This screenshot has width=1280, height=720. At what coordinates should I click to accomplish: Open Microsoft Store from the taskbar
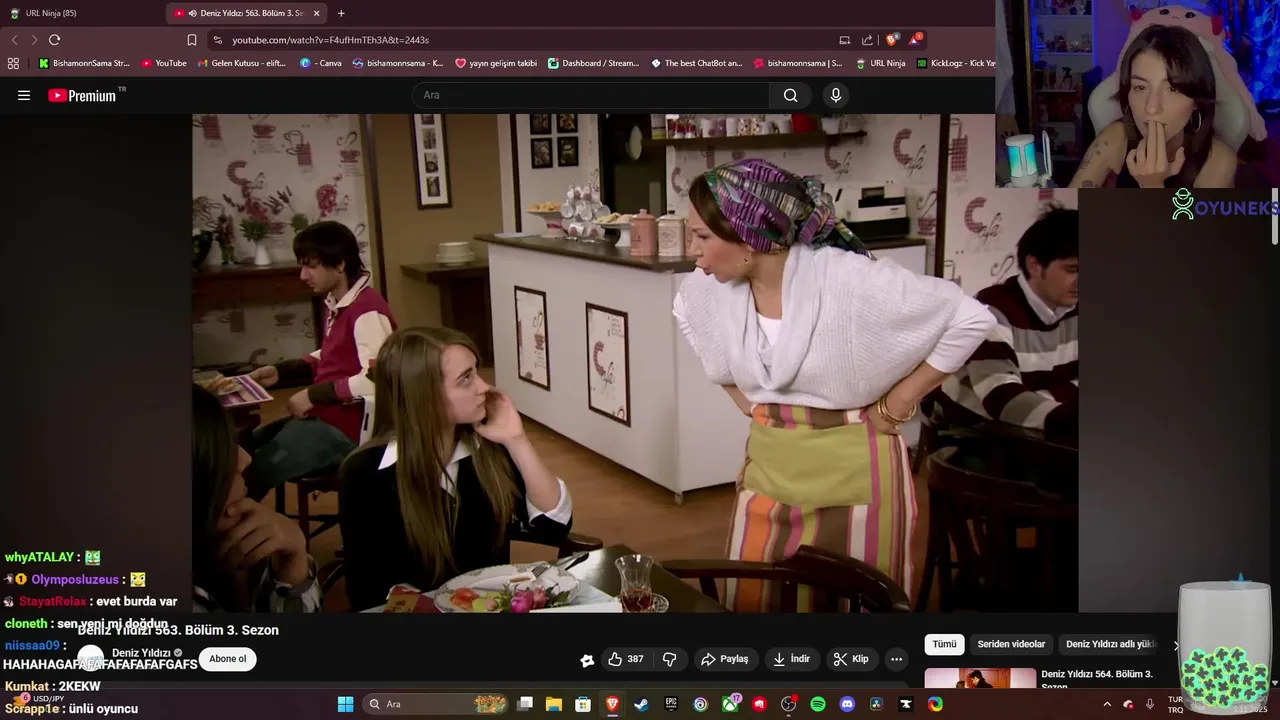583,704
